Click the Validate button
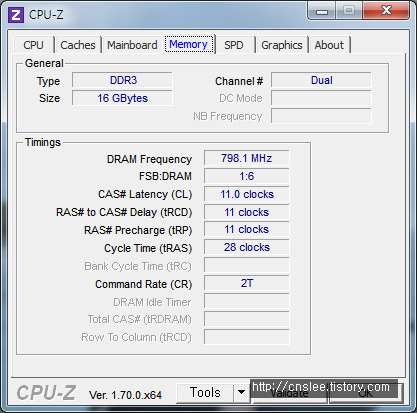The width and height of the screenshot is (417, 413). (x=289, y=393)
